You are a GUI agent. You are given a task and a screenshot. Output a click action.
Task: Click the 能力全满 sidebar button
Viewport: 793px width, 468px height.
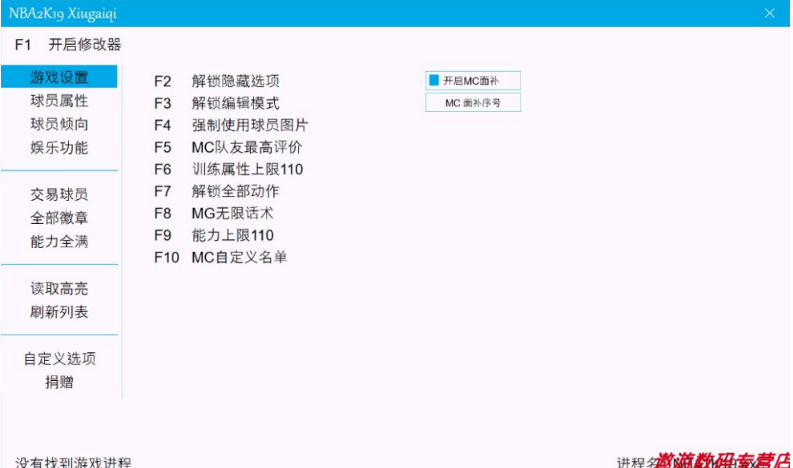59,241
